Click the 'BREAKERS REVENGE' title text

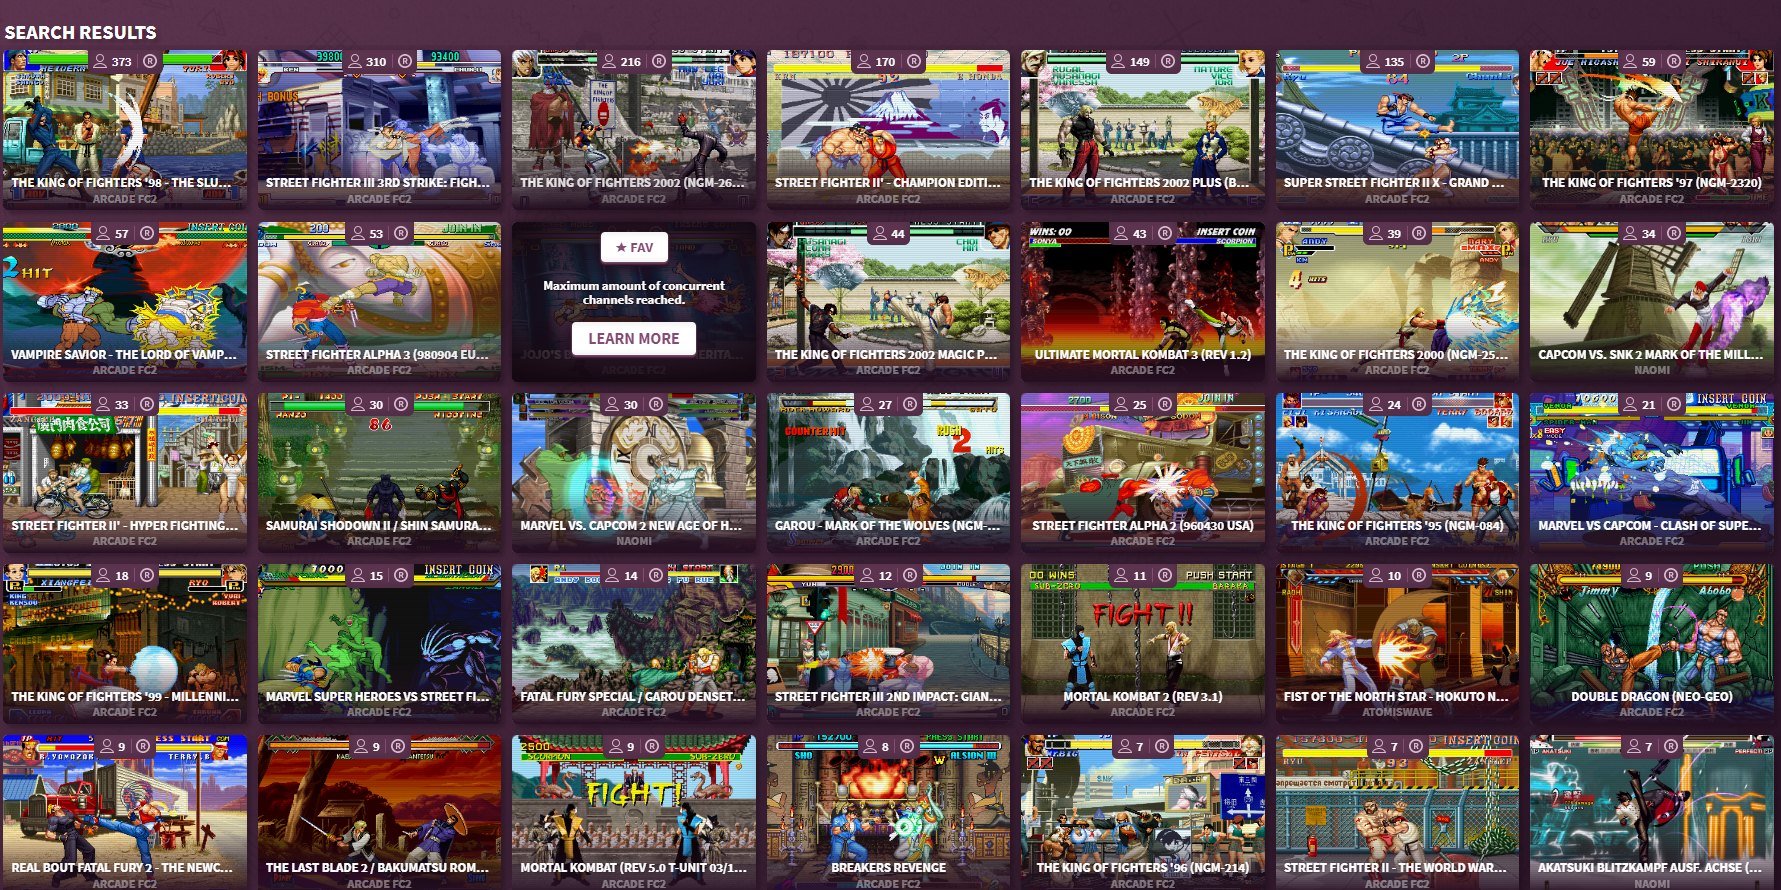pyautogui.click(x=888, y=867)
